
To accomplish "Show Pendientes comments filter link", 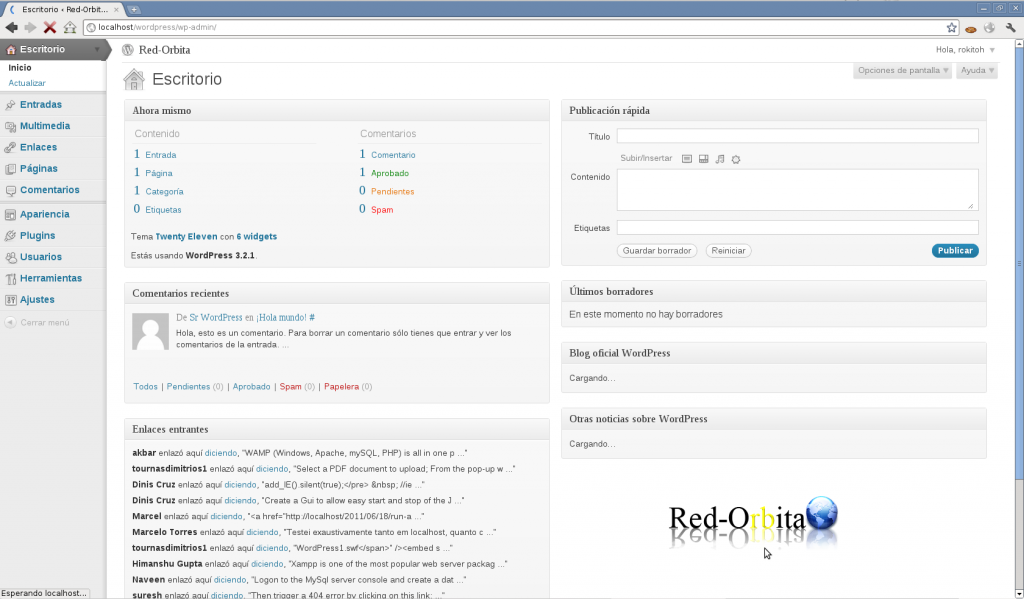I will [x=188, y=387].
